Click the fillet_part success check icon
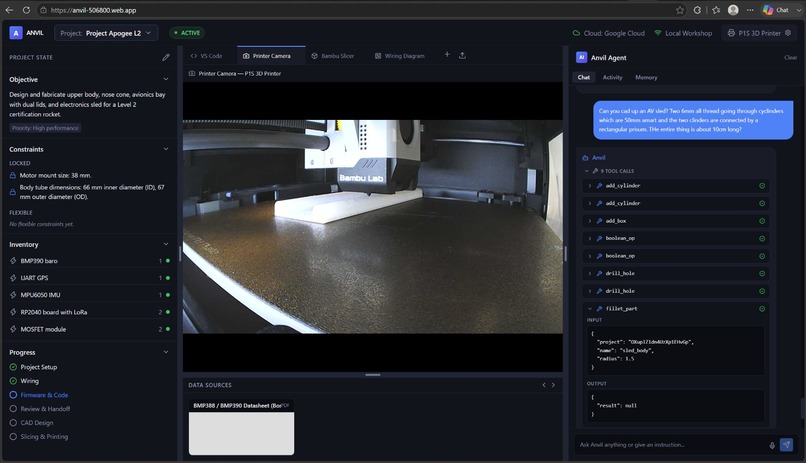The height and width of the screenshot is (463, 806). tap(762, 308)
